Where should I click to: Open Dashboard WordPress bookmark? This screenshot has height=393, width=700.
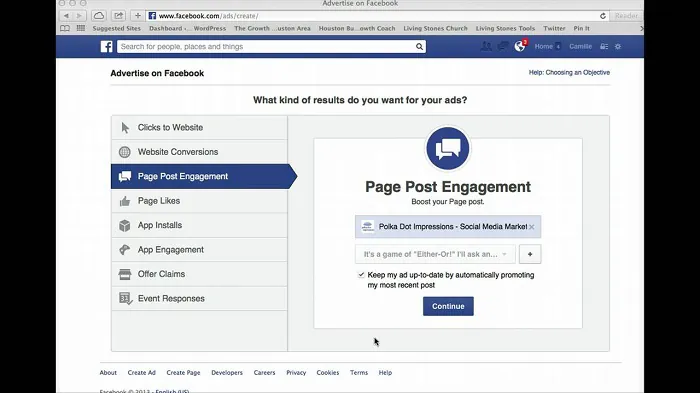click(x=188, y=28)
